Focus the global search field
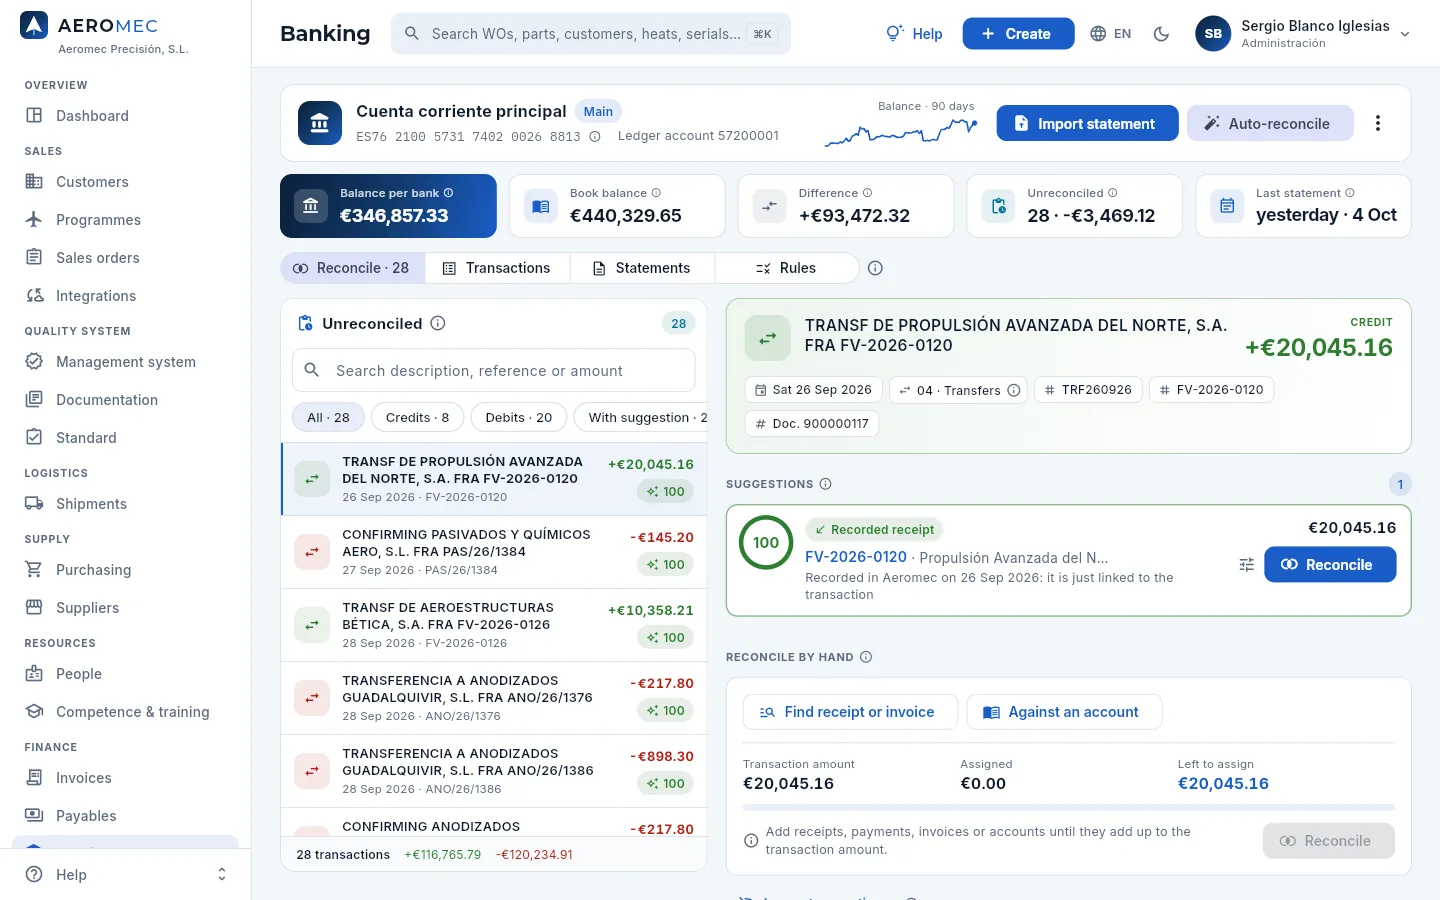The width and height of the screenshot is (1440, 900). tap(590, 34)
